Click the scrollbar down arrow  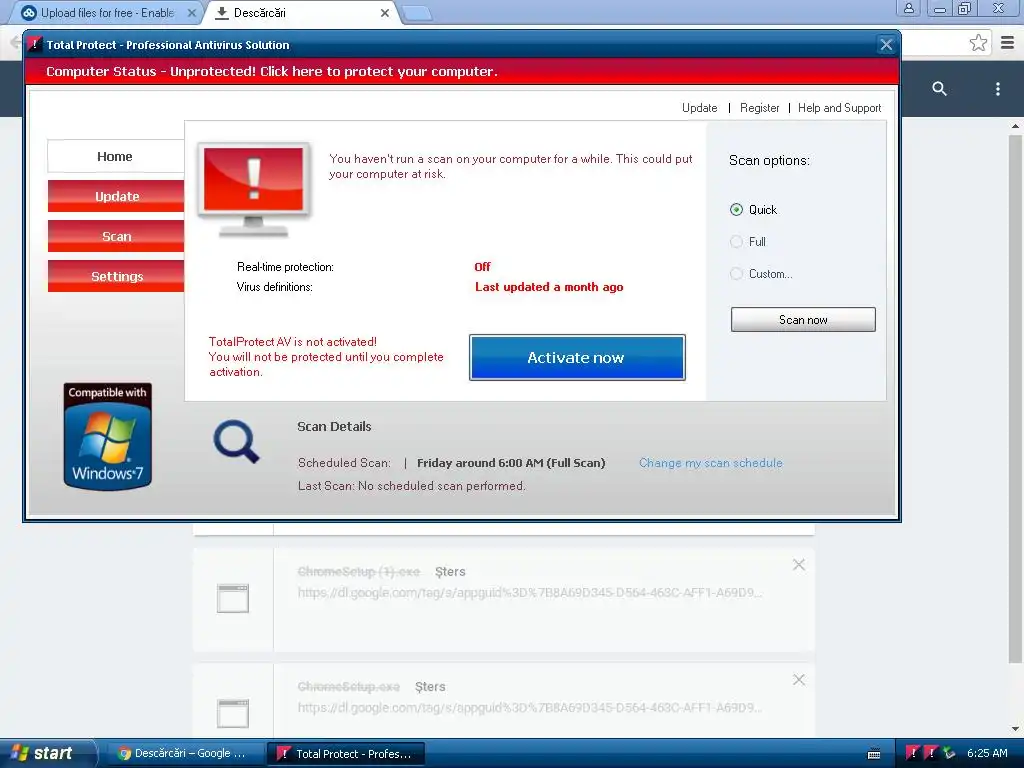pyautogui.click(x=1015, y=728)
